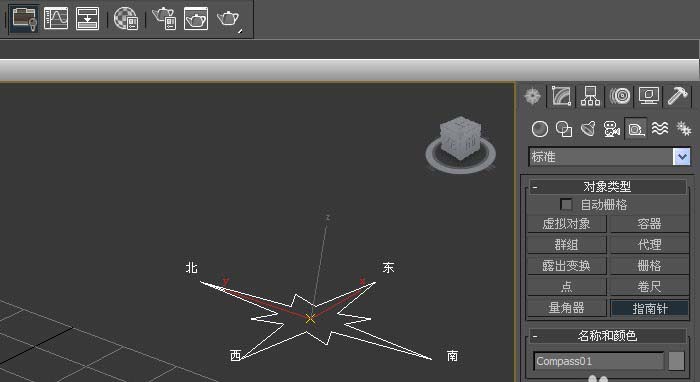Select the Lights category icon
The width and height of the screenshot is (700, 382).
588,129
